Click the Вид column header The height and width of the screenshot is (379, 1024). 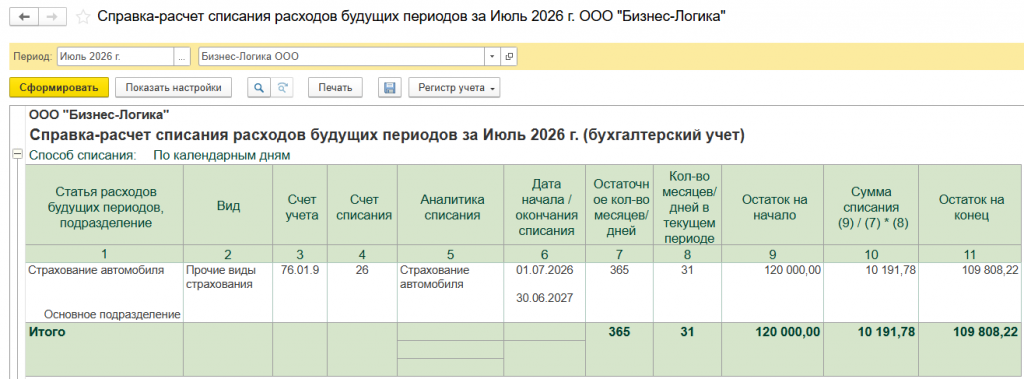(228, 206)
